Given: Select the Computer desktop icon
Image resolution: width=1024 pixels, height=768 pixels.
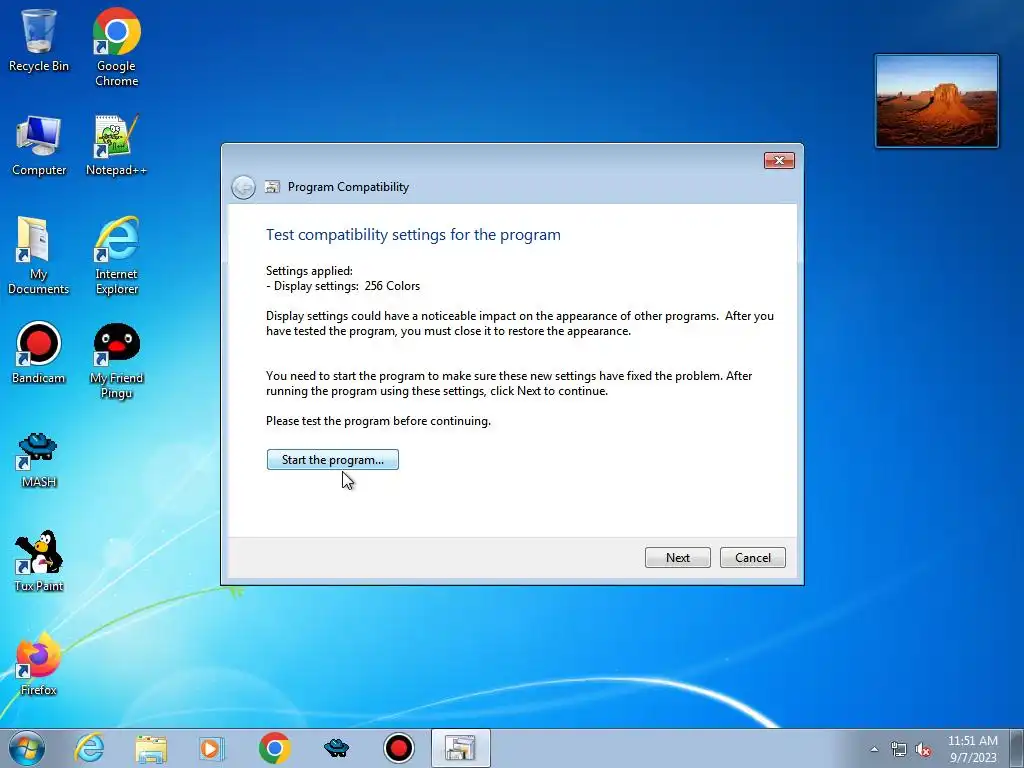Looking at the screenshot, I should click(39, 146).
